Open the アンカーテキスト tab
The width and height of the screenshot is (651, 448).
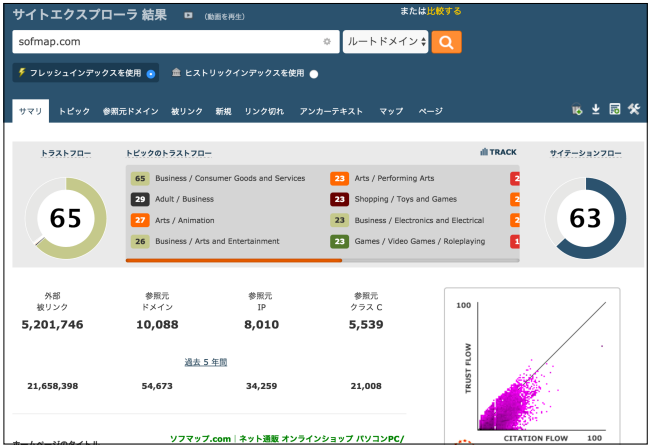tap(331, 111)
